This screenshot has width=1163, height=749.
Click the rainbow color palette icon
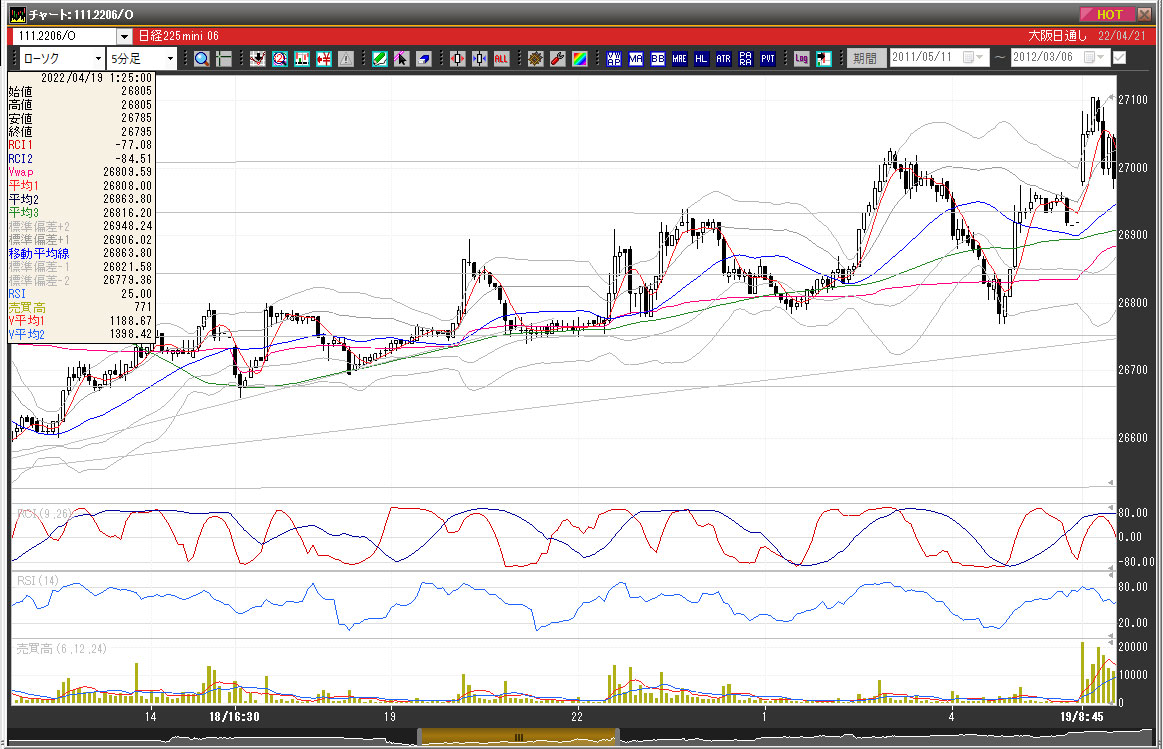click(x=579, y=59)
